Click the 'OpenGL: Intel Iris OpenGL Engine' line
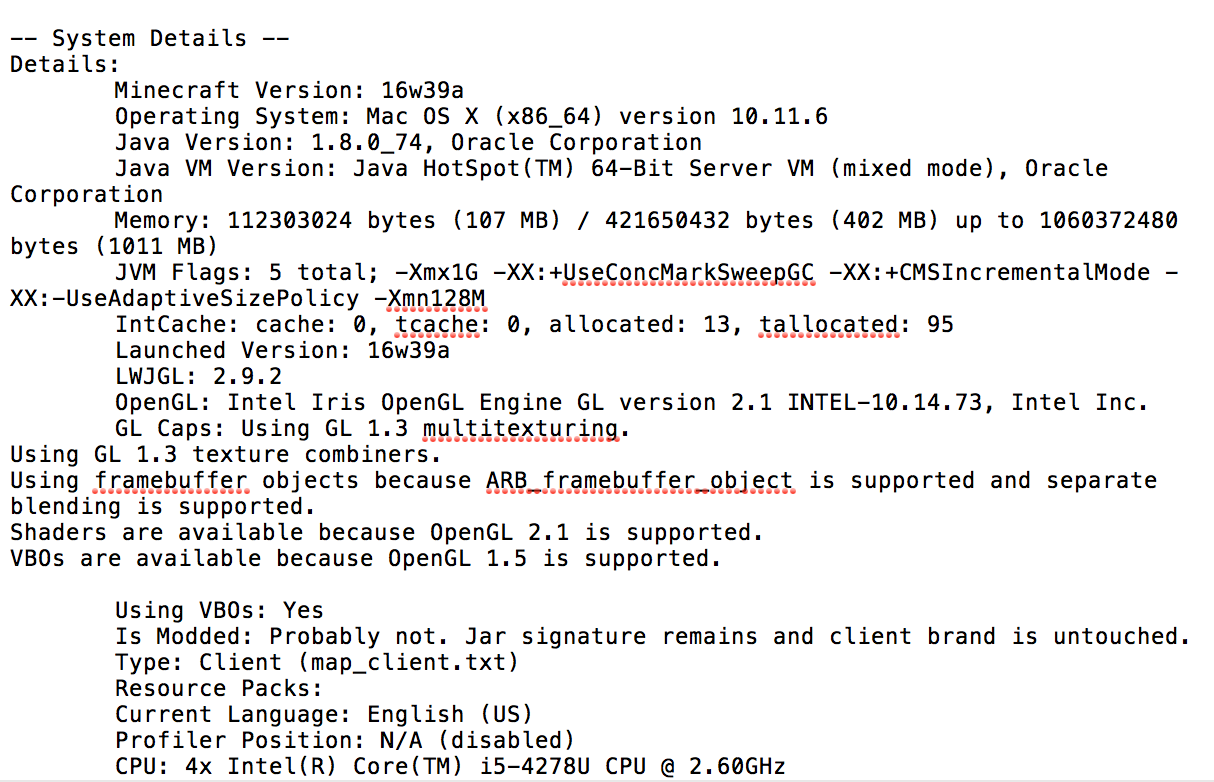Viewport: 1214px width, 782px height. (x=631, y=403)
